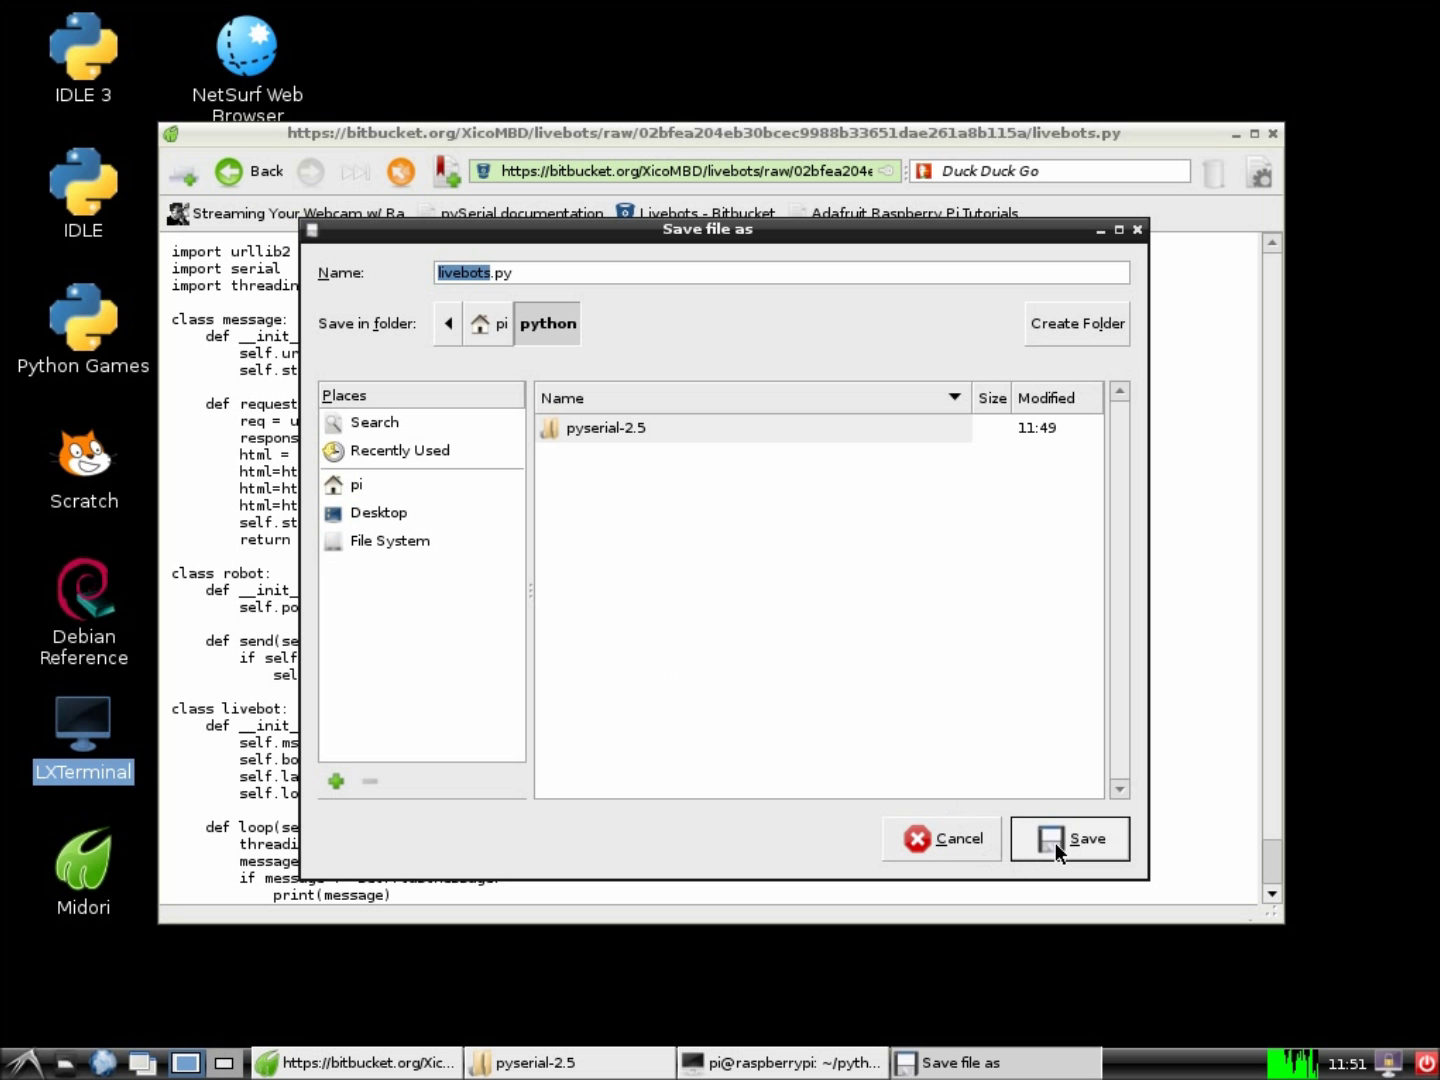Click the orange stop-loading icon in browser toolbar
This screenshot has height=1080, width=1440.
click(401, 172)
